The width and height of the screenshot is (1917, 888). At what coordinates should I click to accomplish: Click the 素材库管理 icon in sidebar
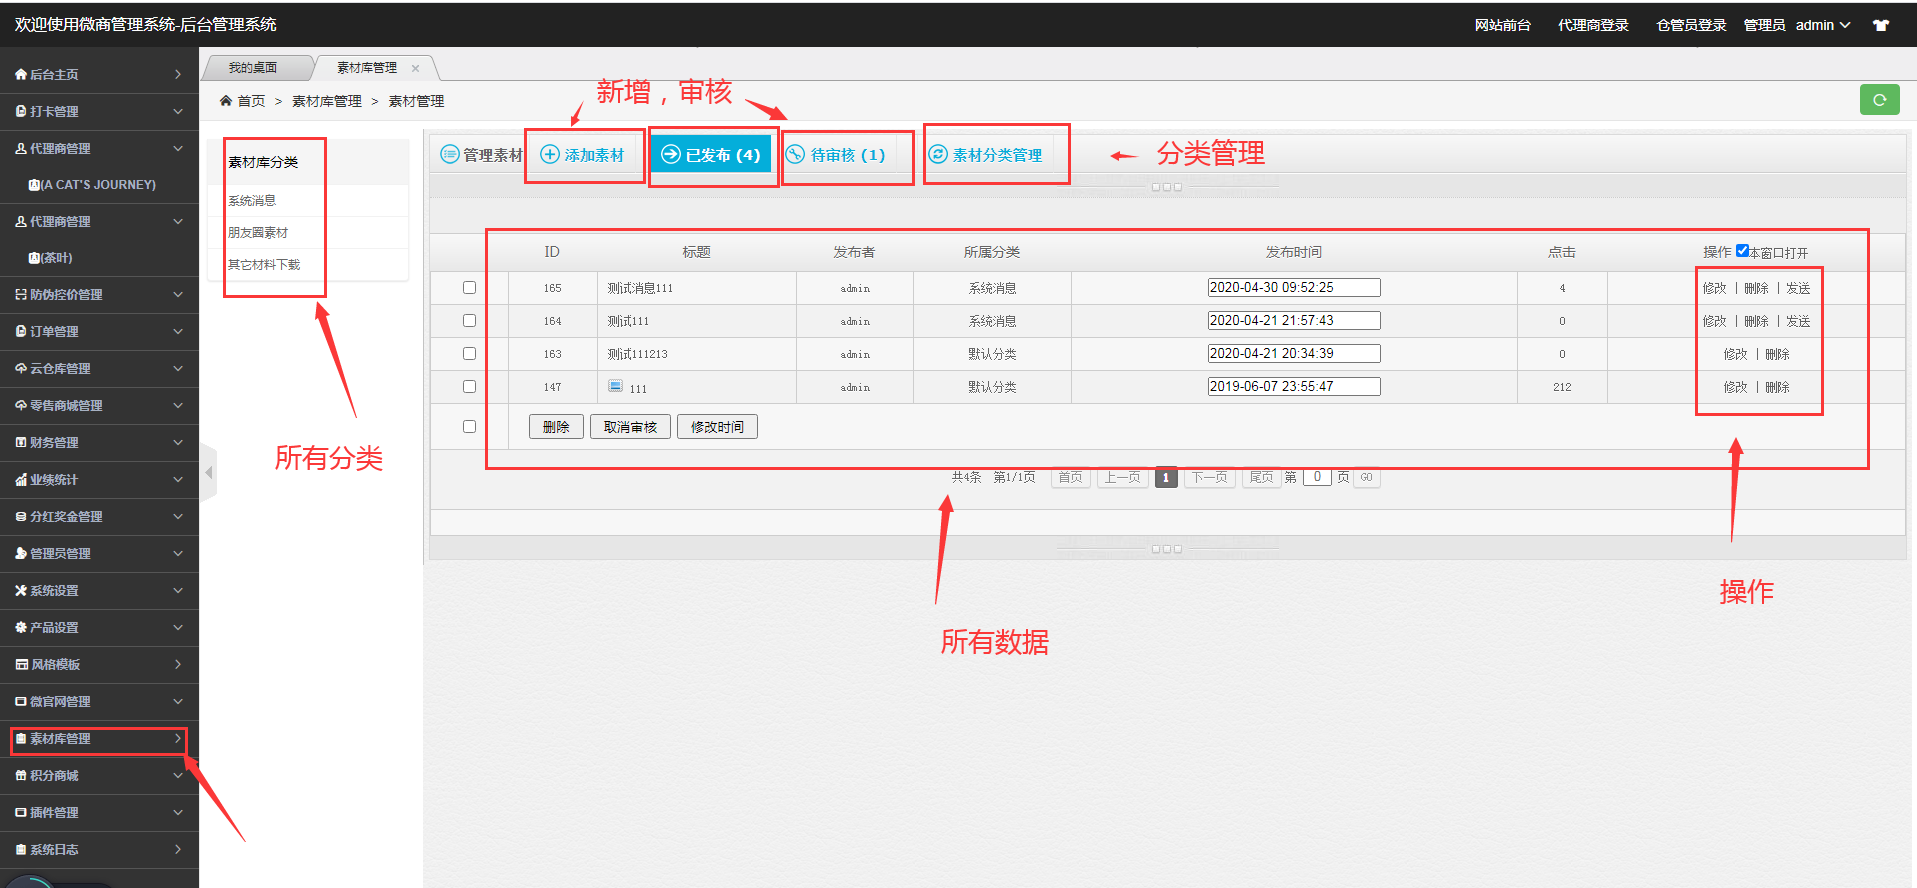21,738
